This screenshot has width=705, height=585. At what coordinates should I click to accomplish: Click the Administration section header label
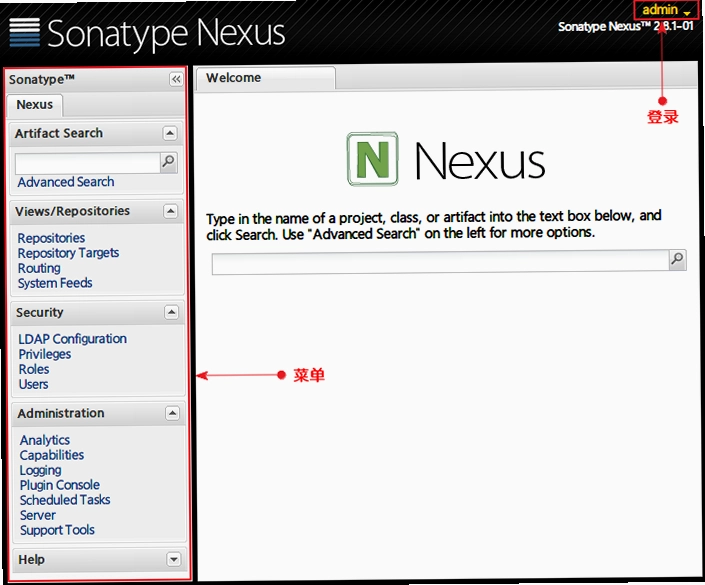[x=61, y=413]
